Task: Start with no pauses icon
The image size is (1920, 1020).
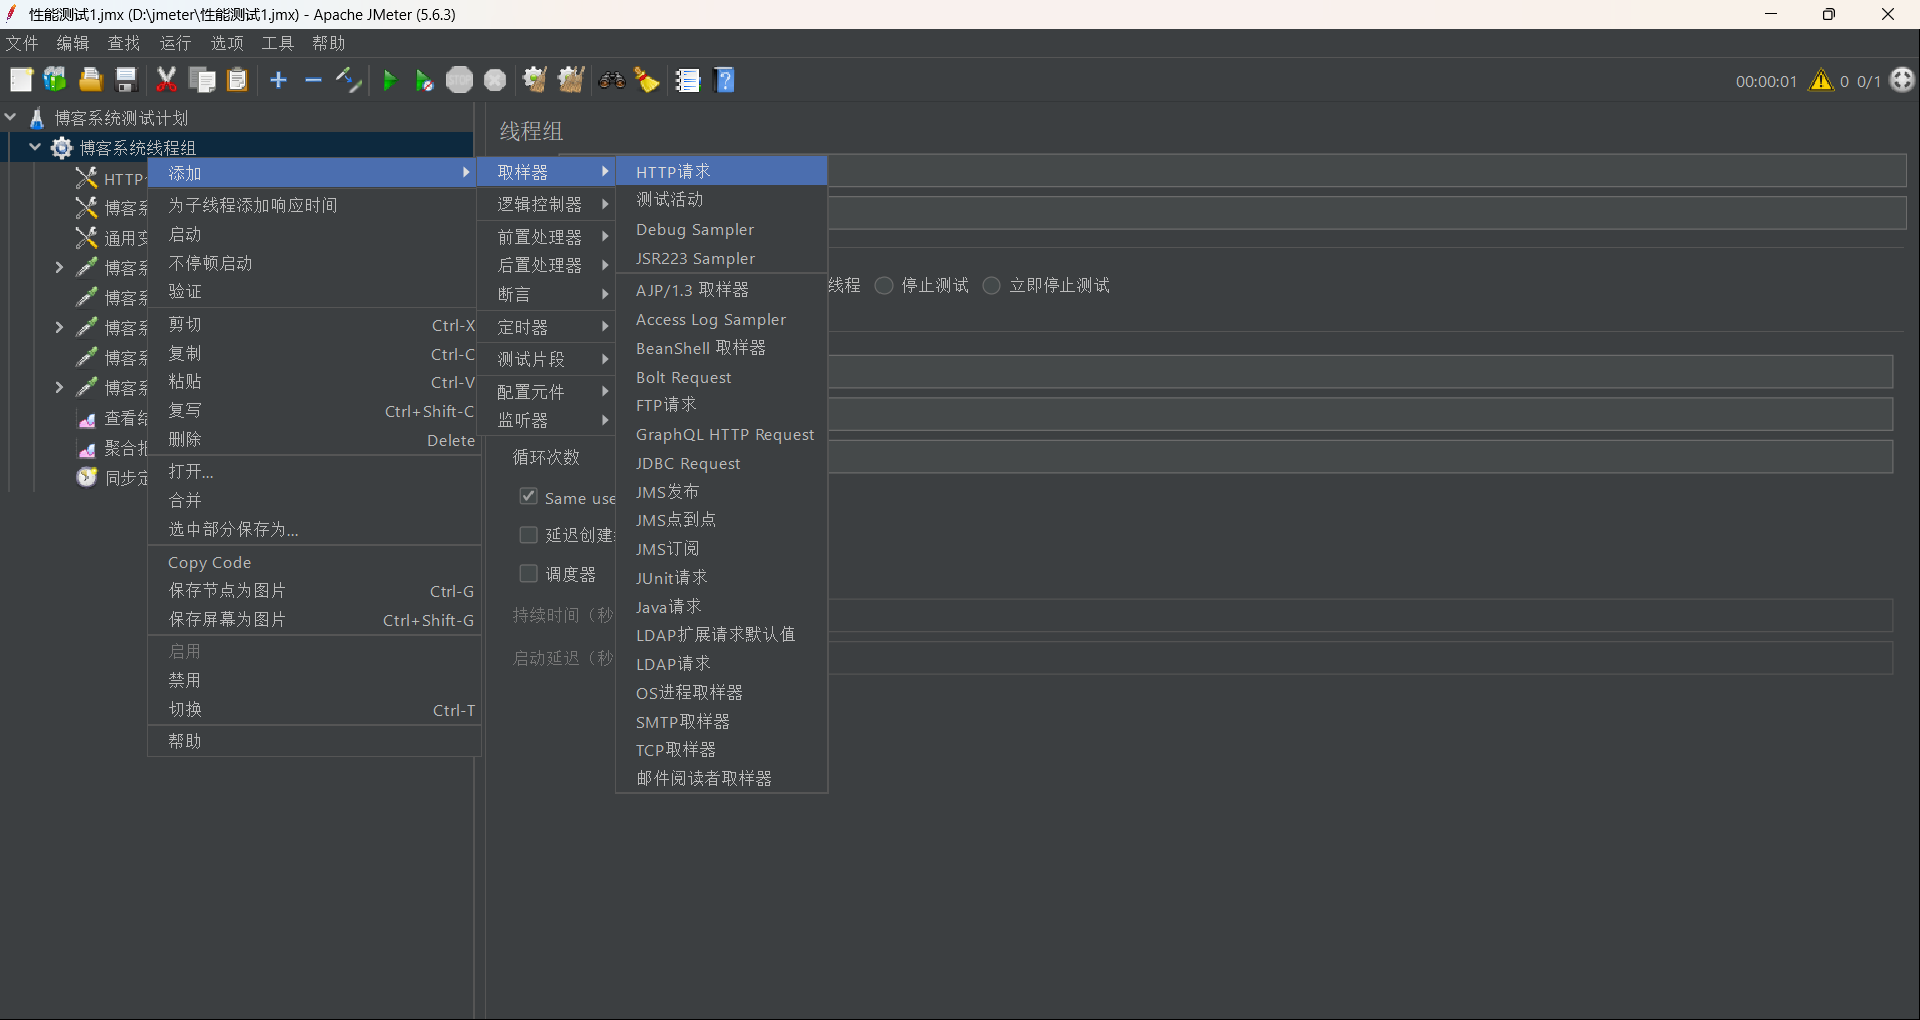Action: [425, 80]
